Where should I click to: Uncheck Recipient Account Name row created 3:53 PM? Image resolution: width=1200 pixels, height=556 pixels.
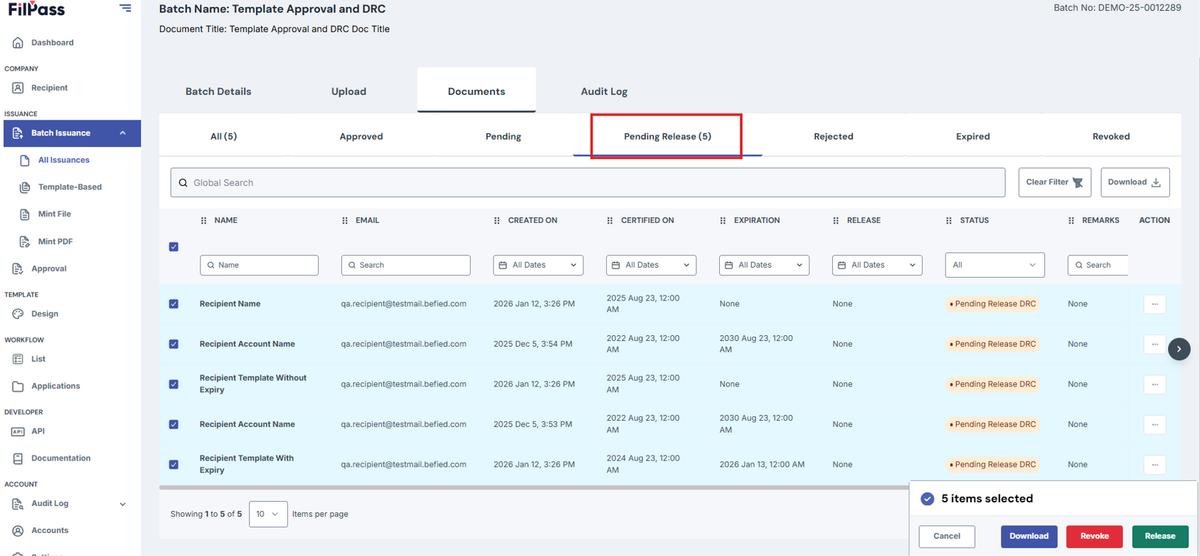174,424
